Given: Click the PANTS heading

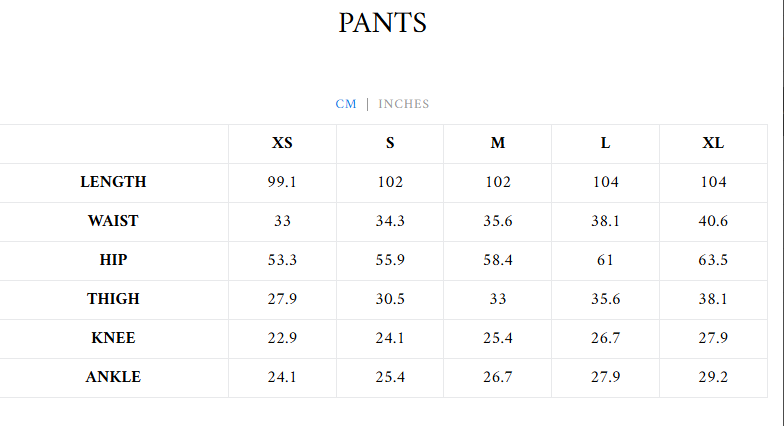Looking at the screenshot, I should [x=382, y=23].
